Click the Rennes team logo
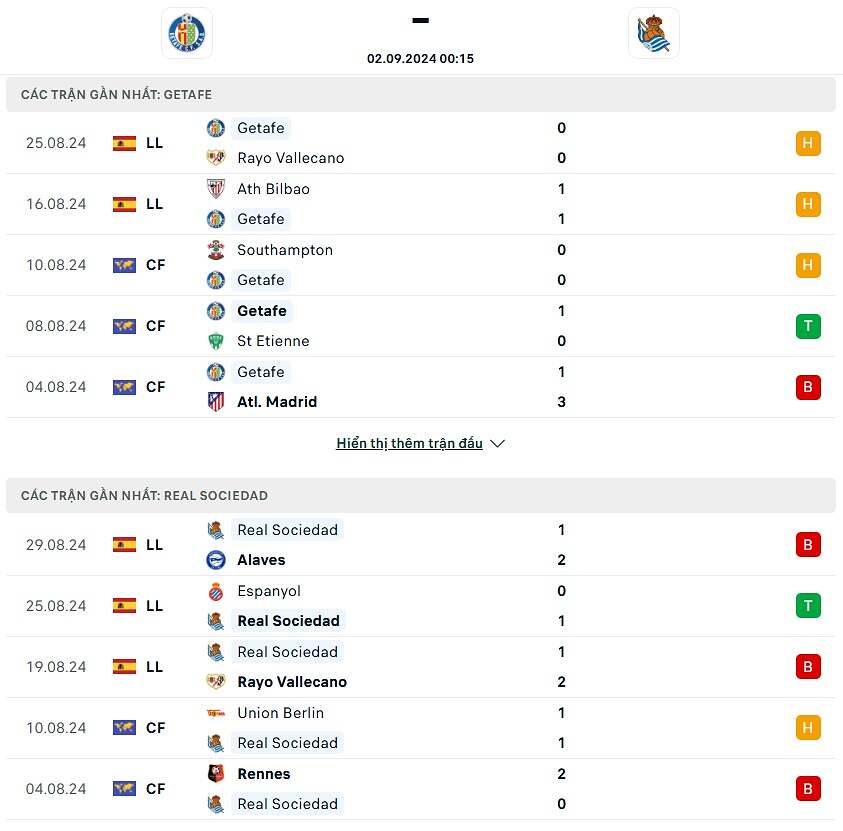 click(x=216, y=774)
